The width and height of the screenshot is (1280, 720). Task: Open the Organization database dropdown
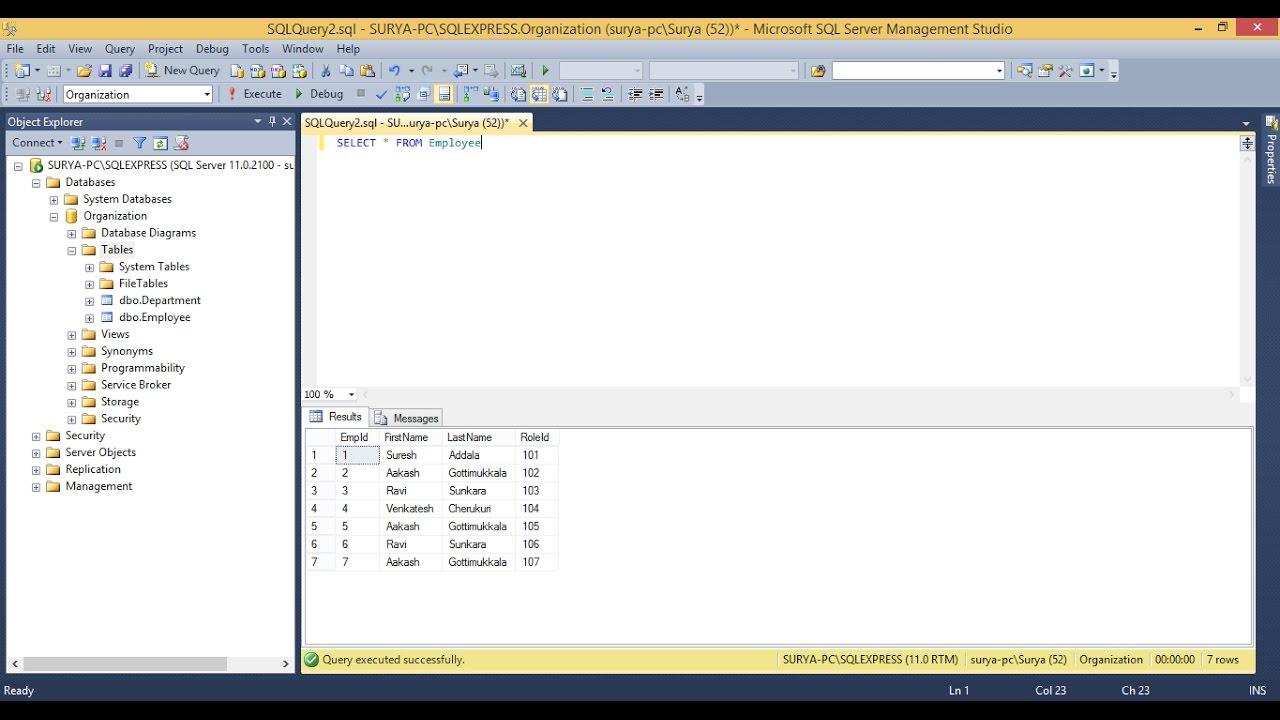pyautogui.click(x=207, y=94)
